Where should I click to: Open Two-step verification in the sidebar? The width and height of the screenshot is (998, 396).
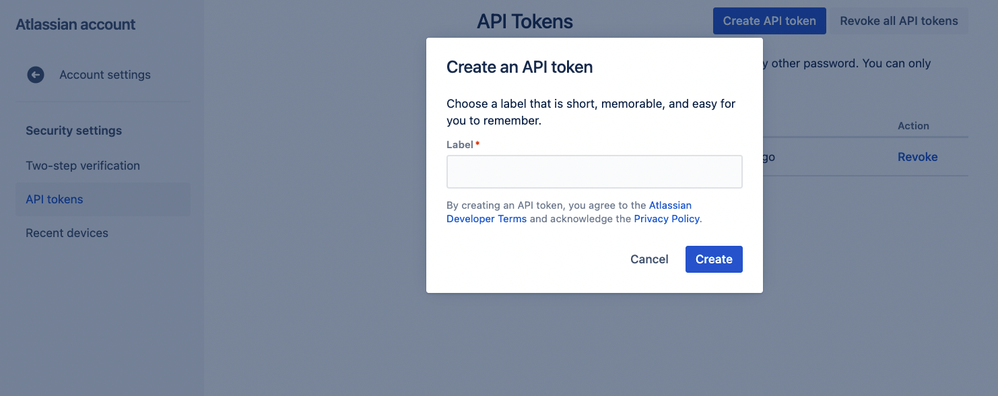(83, 166)
